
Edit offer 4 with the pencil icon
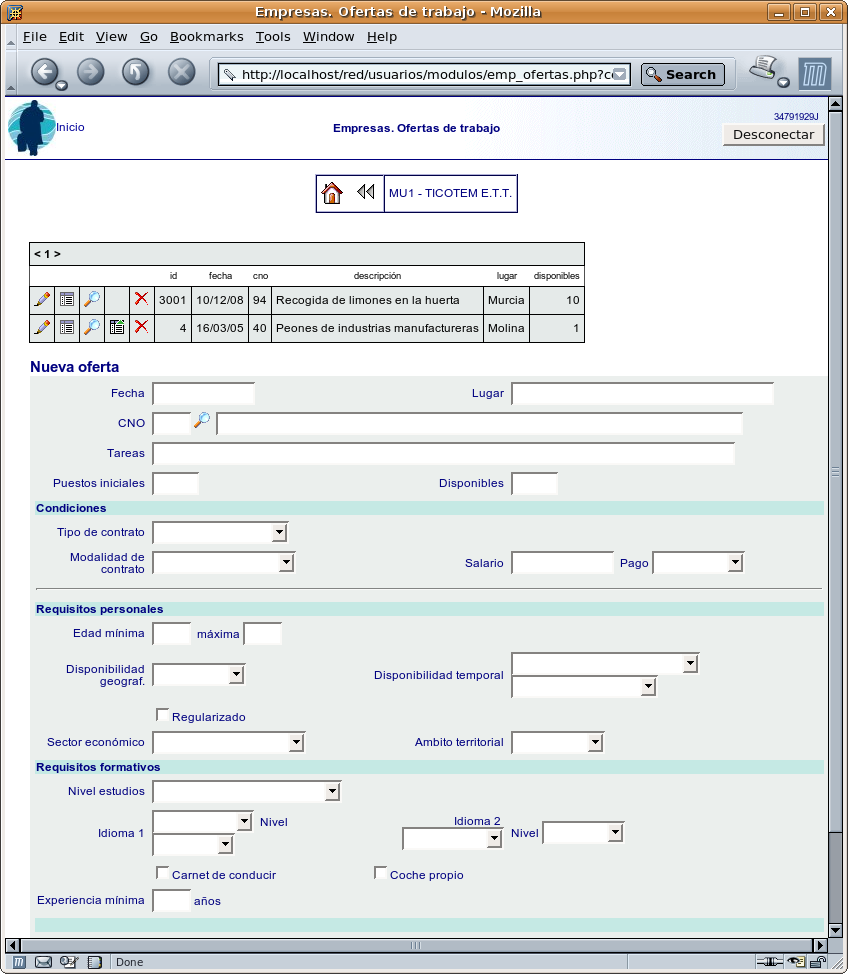click(42, 327)
